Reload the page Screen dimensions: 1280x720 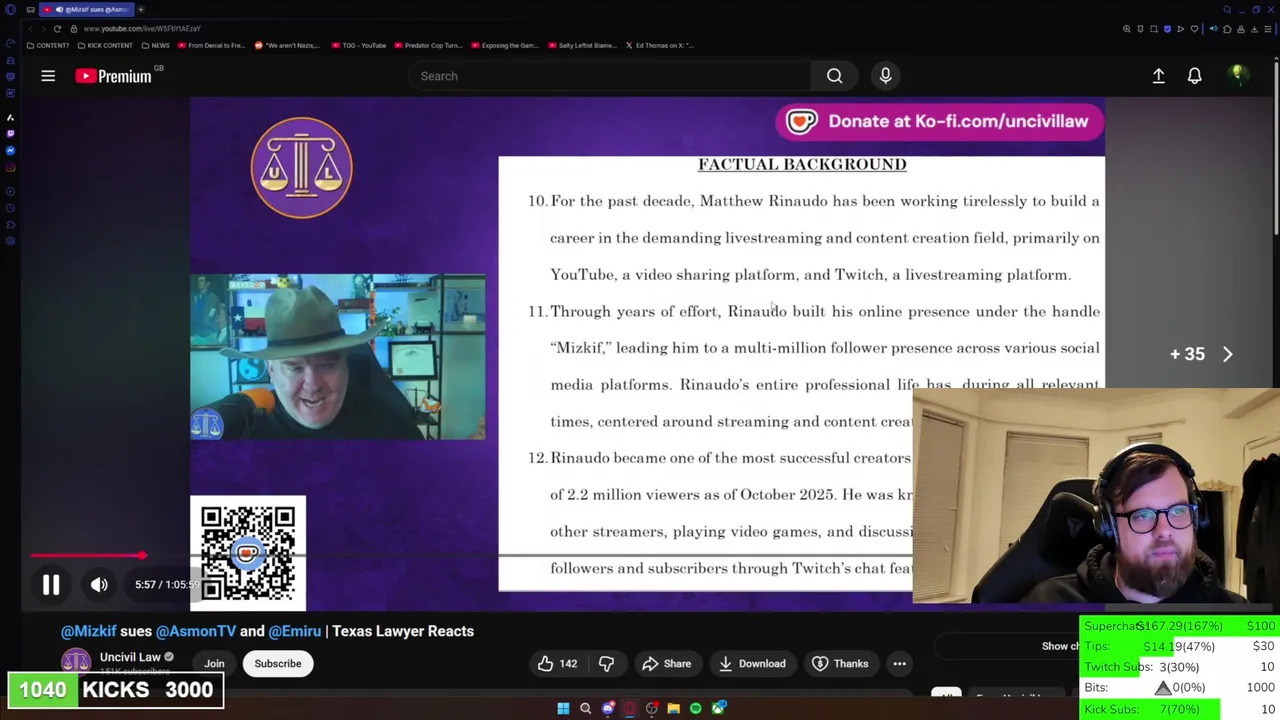click(57, 28)
